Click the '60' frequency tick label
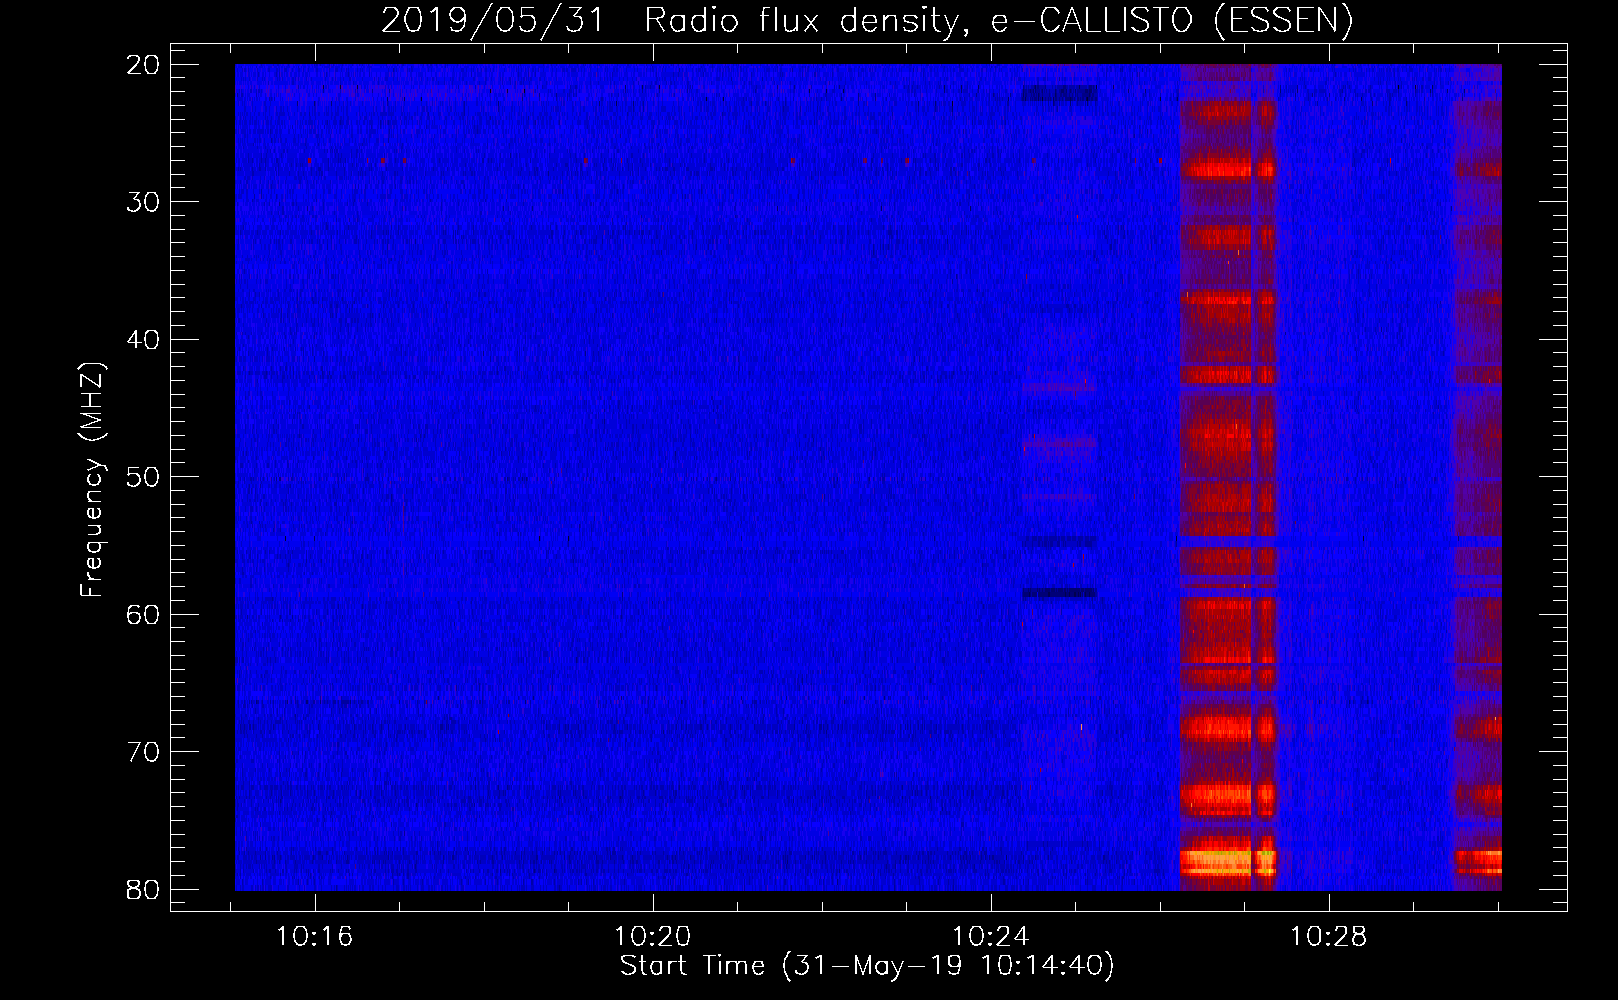 [x=143, y=614]
